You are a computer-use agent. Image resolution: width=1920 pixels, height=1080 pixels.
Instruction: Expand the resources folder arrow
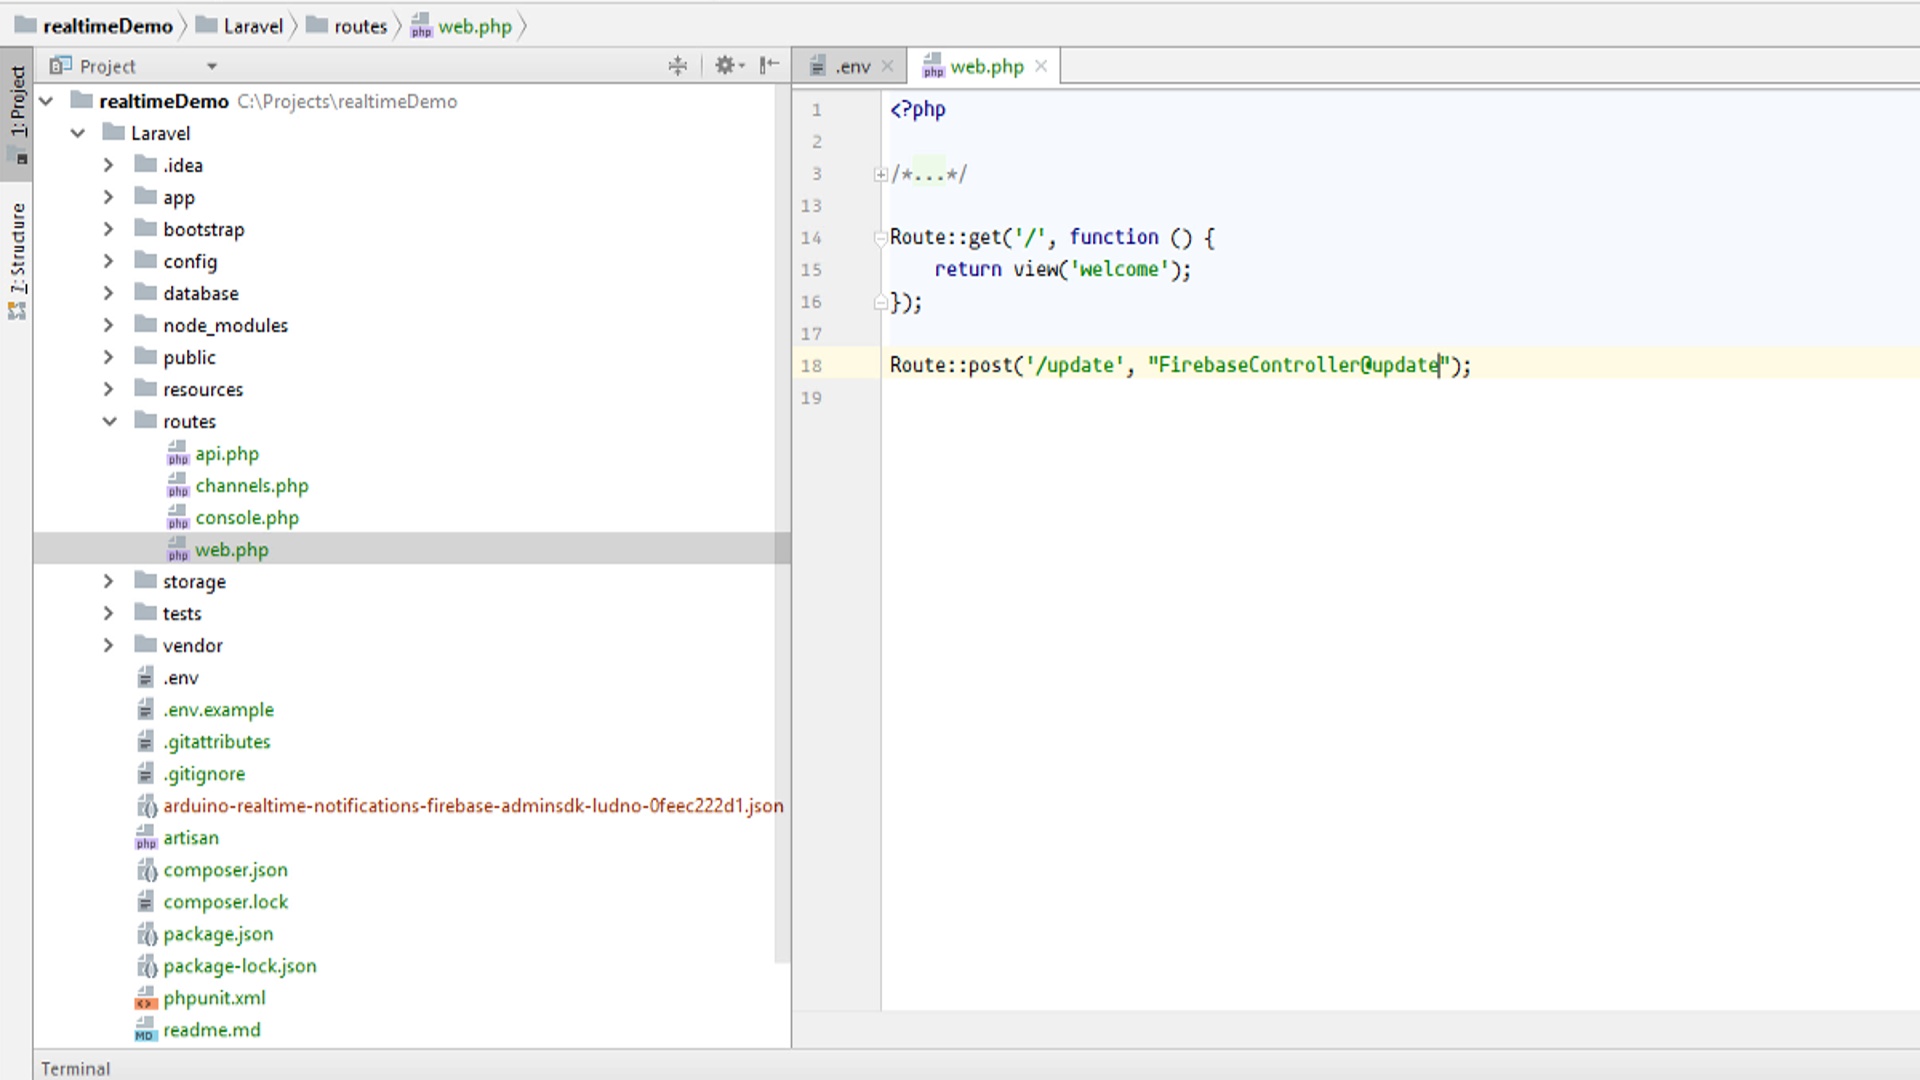click(109, 389)
